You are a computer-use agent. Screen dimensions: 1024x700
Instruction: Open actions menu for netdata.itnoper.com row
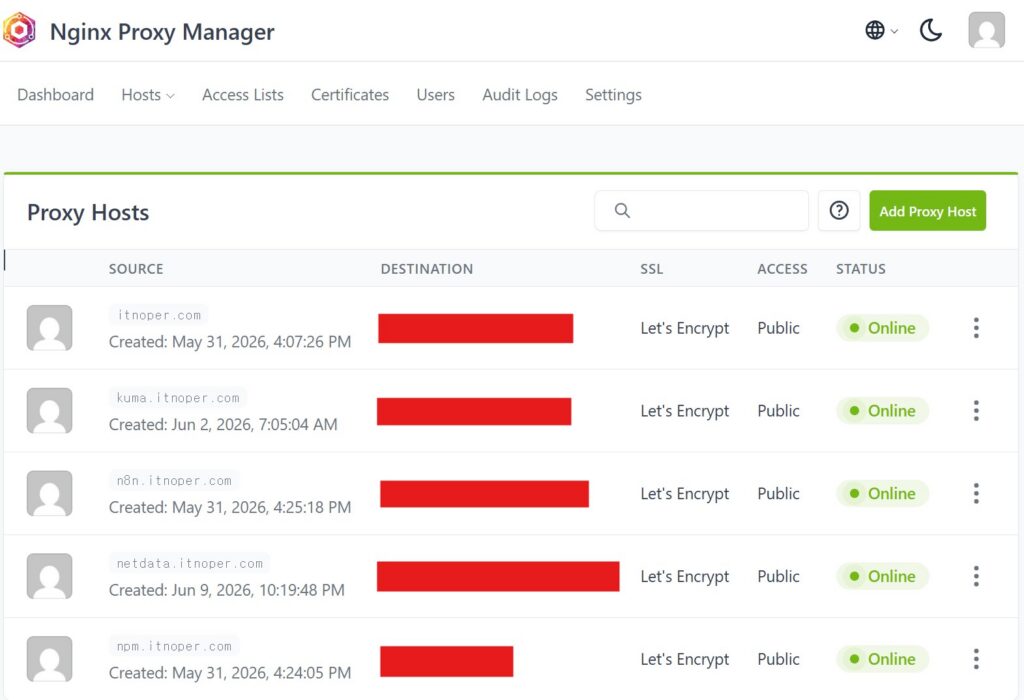pyautogui.click(x=976, y=576)
